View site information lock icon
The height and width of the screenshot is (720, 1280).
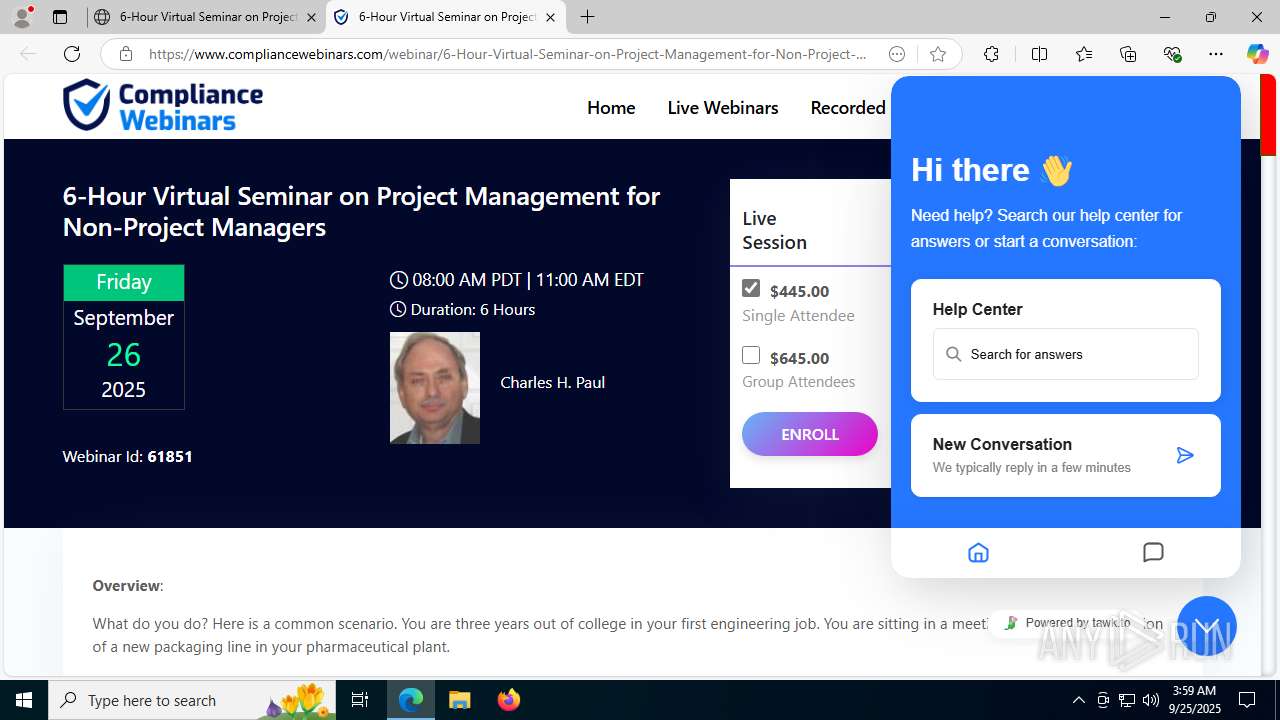coord(125,54)
